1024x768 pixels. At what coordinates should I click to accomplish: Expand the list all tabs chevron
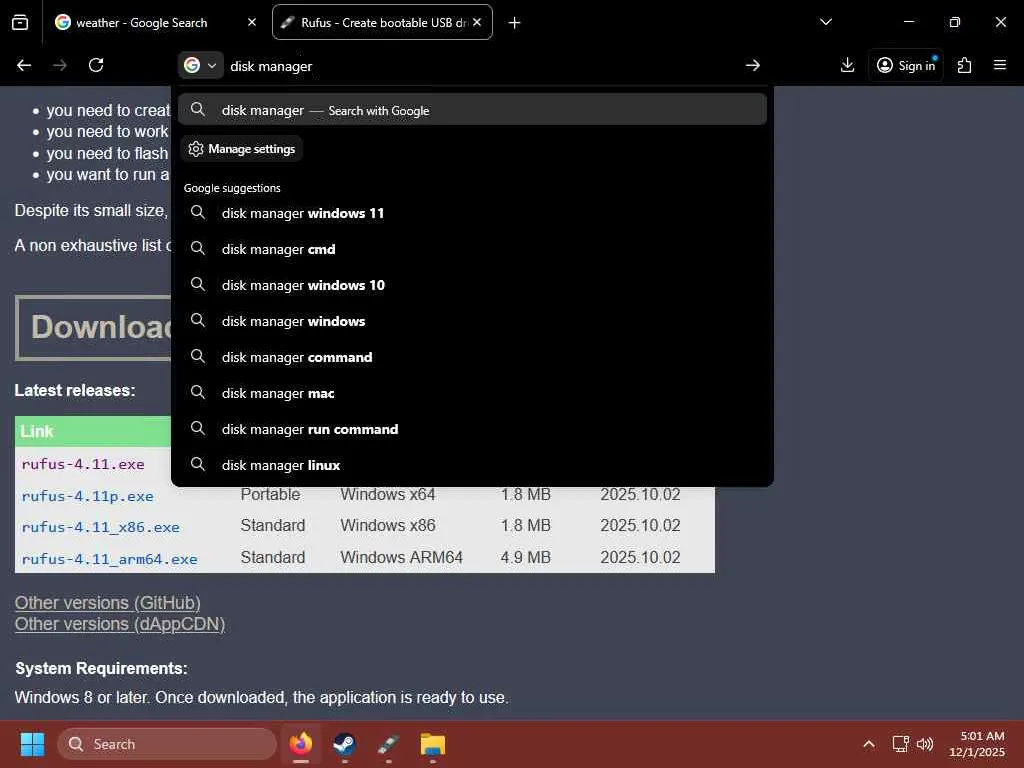[x=825, y=22]
